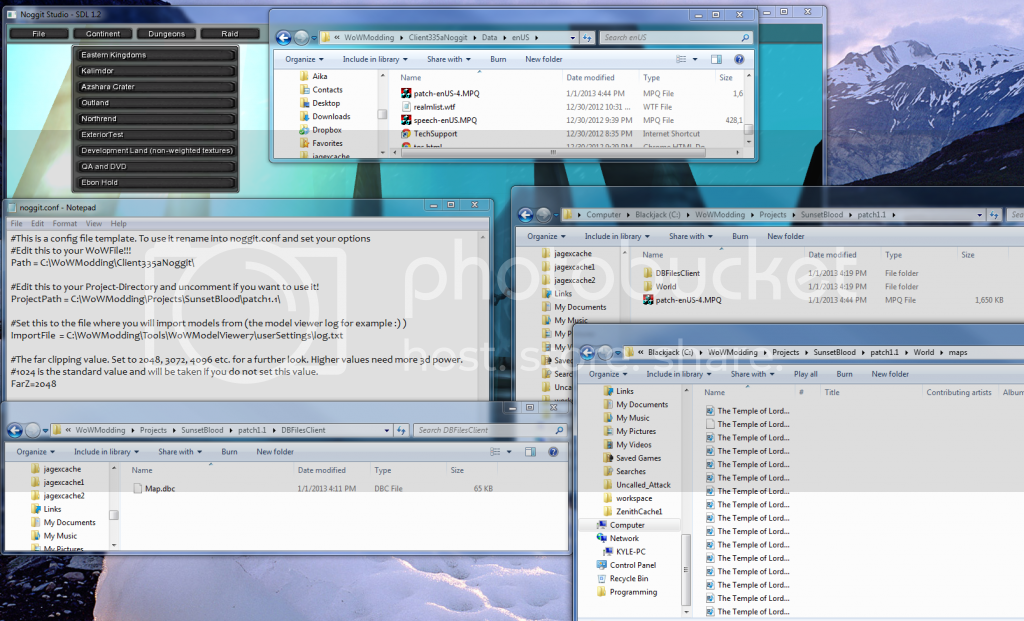This screenshot has height=621, width=1024.
Task: Choose Azshara Crater in the continent list
Action: (155, 87)
